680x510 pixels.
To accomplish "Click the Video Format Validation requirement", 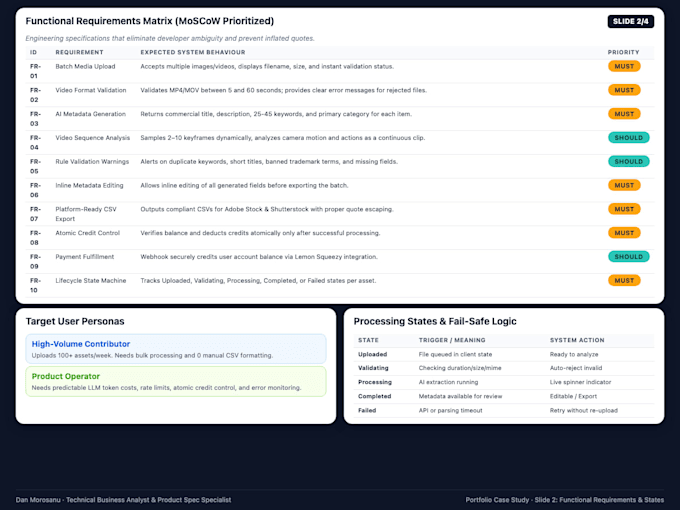I will tap(91, 90).
